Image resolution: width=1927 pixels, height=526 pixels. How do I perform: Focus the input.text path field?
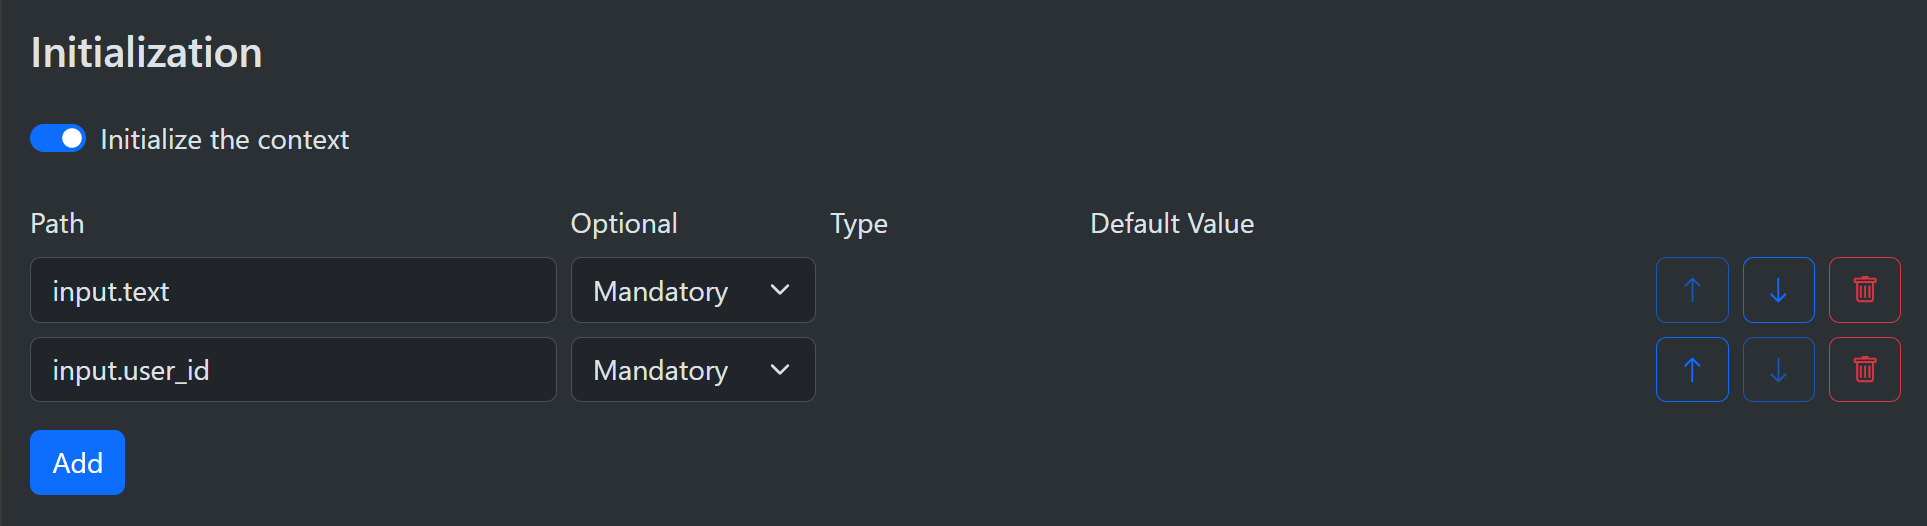(x=293, y=290)
